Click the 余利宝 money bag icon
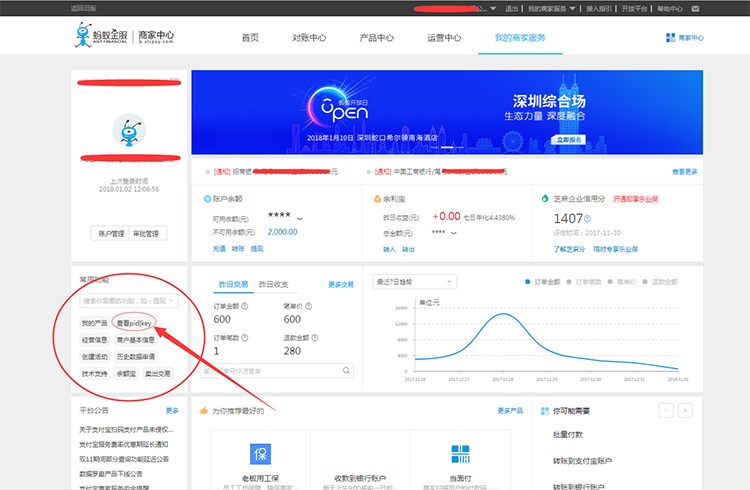The image size is (750, 490). coord(377,199)
